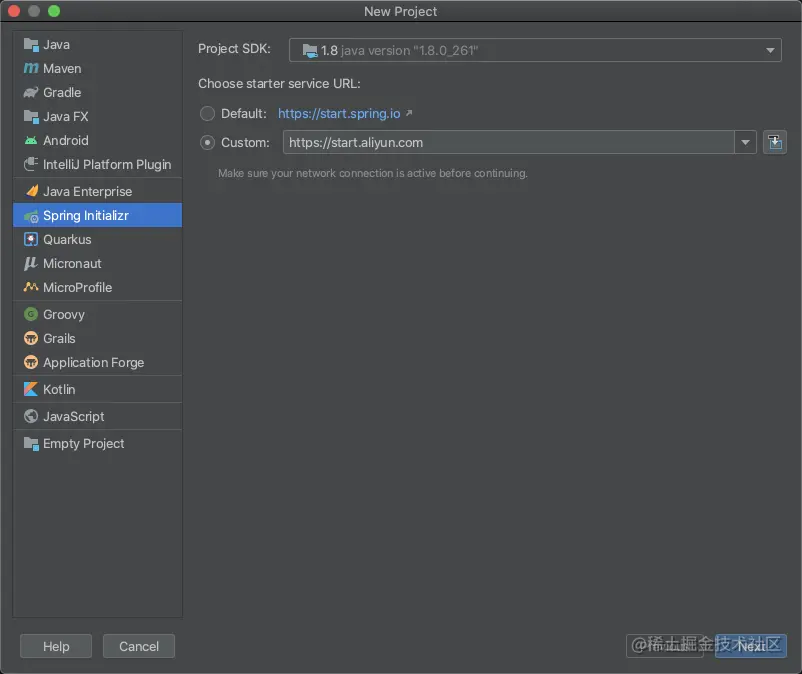Click the Next button

tap(750, 646)
